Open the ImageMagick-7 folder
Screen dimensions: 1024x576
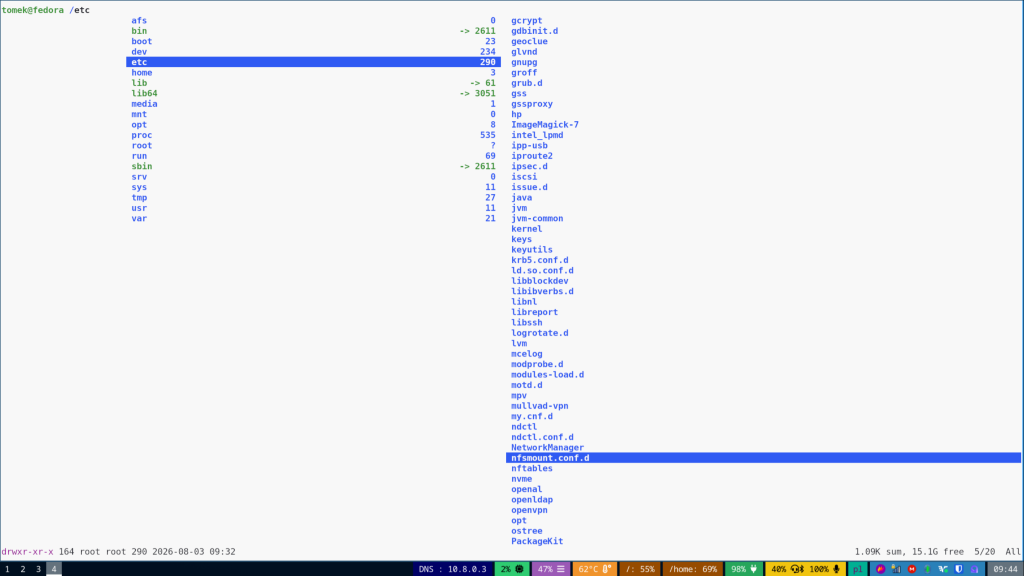click(545, 125)
